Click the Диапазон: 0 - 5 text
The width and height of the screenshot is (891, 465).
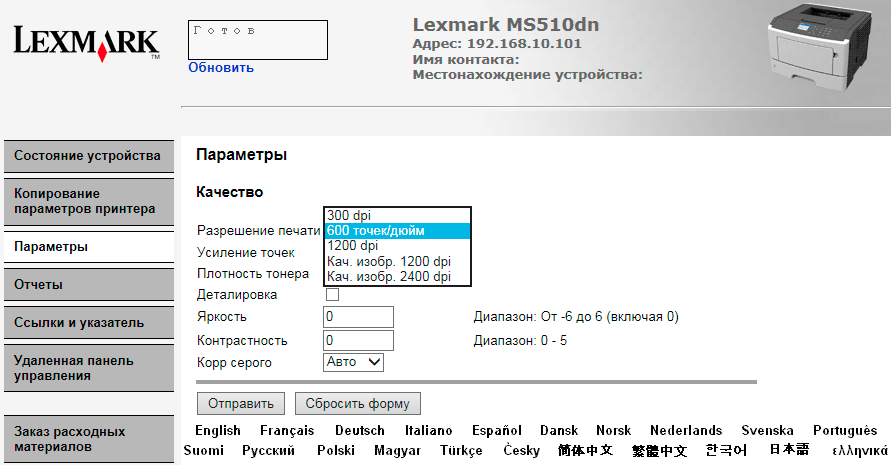pyautogui.click(x=520, y=341)
